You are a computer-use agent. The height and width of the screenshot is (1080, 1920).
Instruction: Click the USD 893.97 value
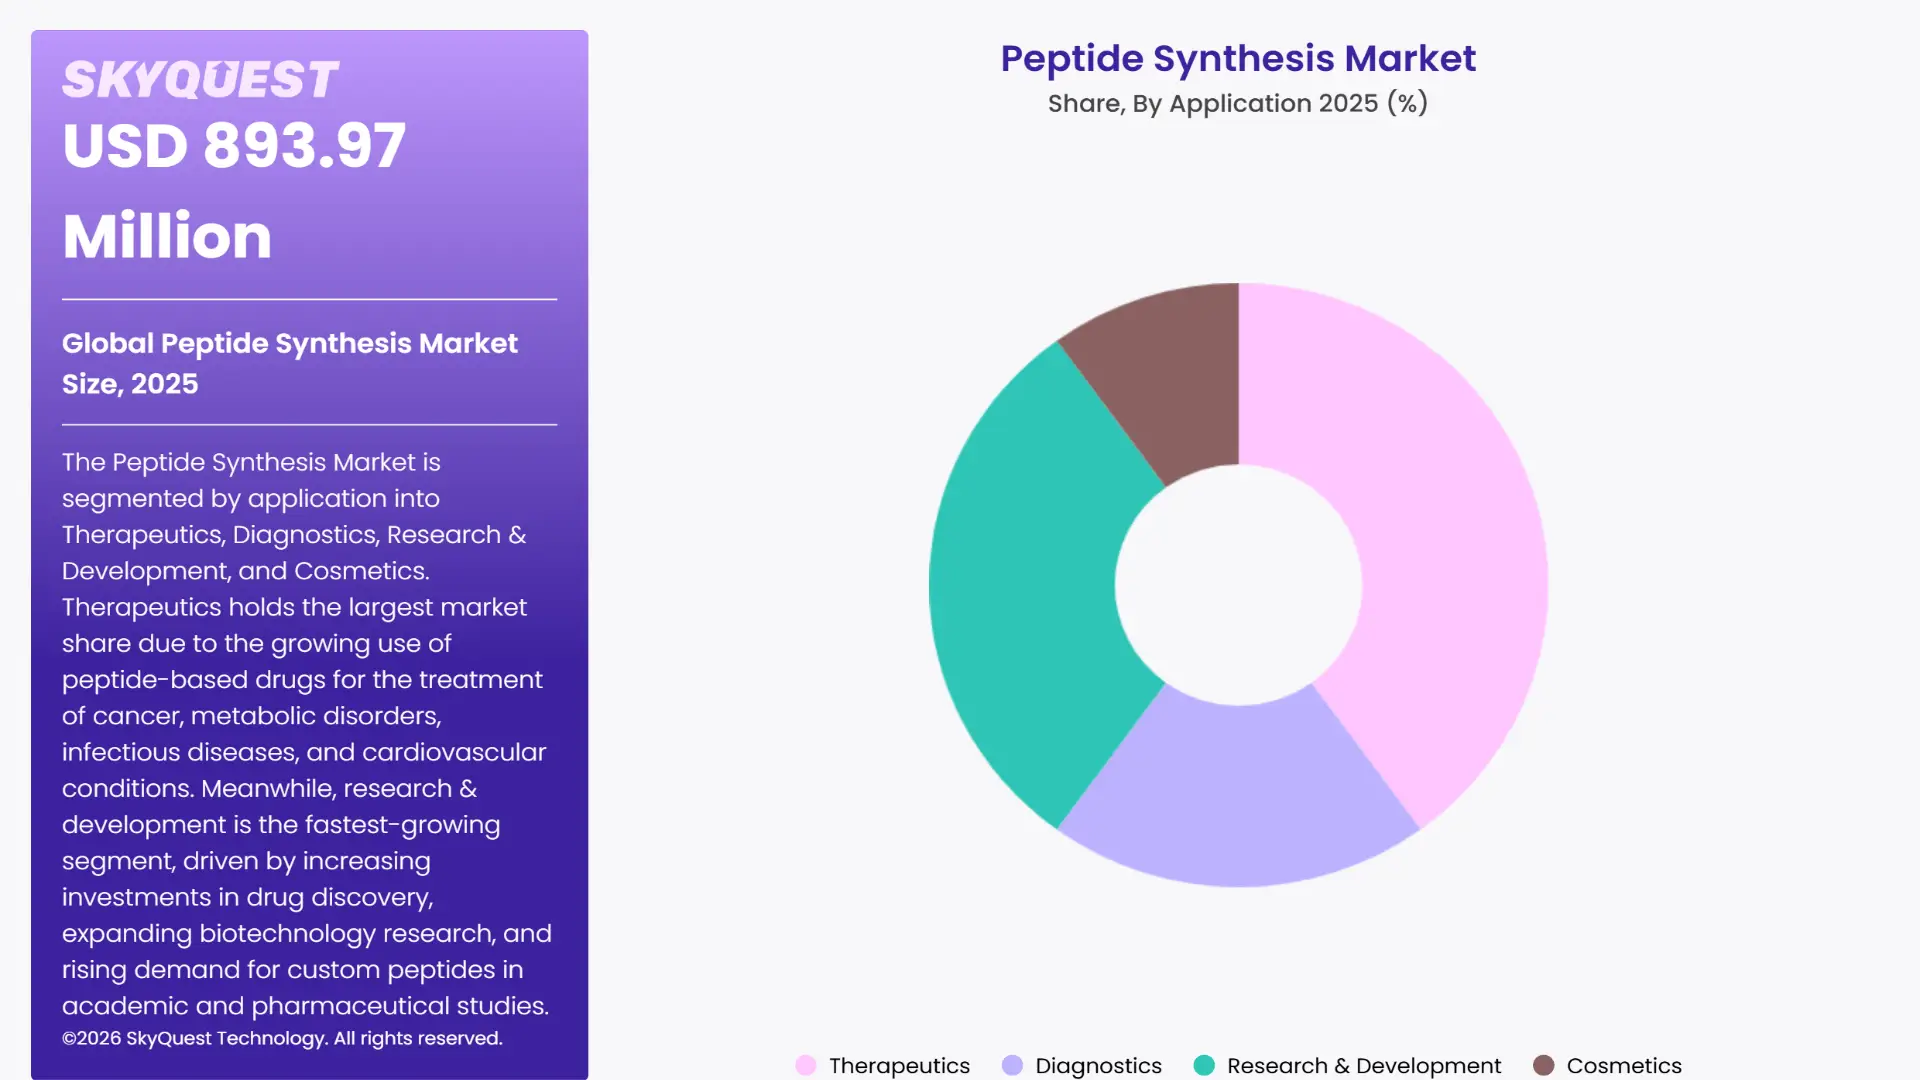[234, 146]
